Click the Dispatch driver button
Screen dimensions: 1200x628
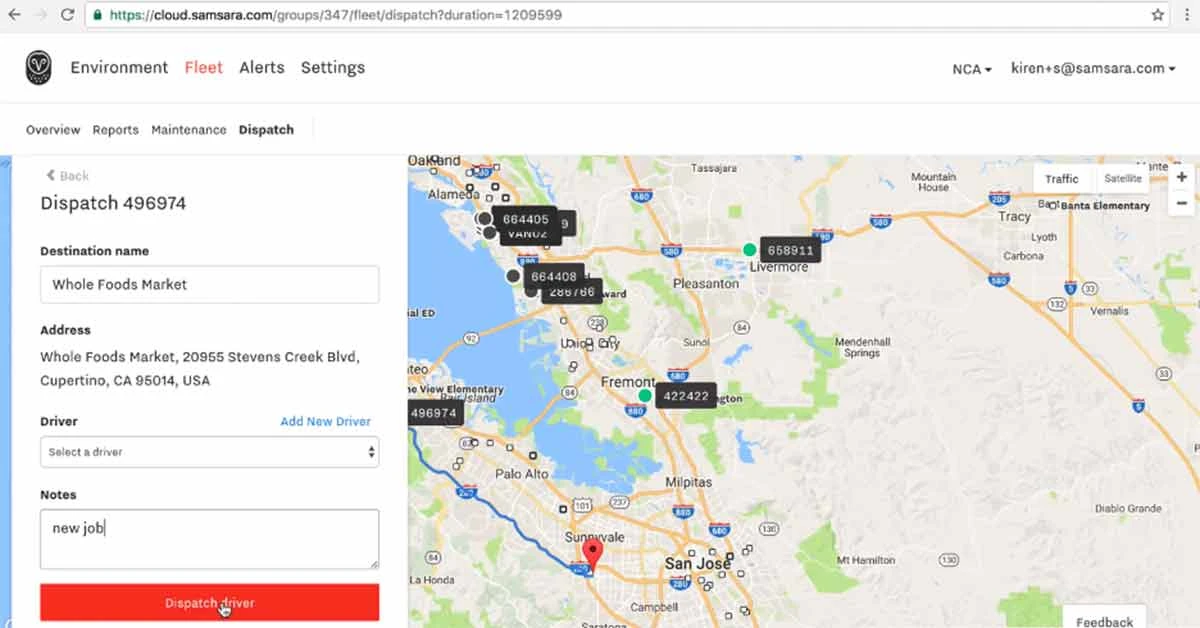(208, 602)
